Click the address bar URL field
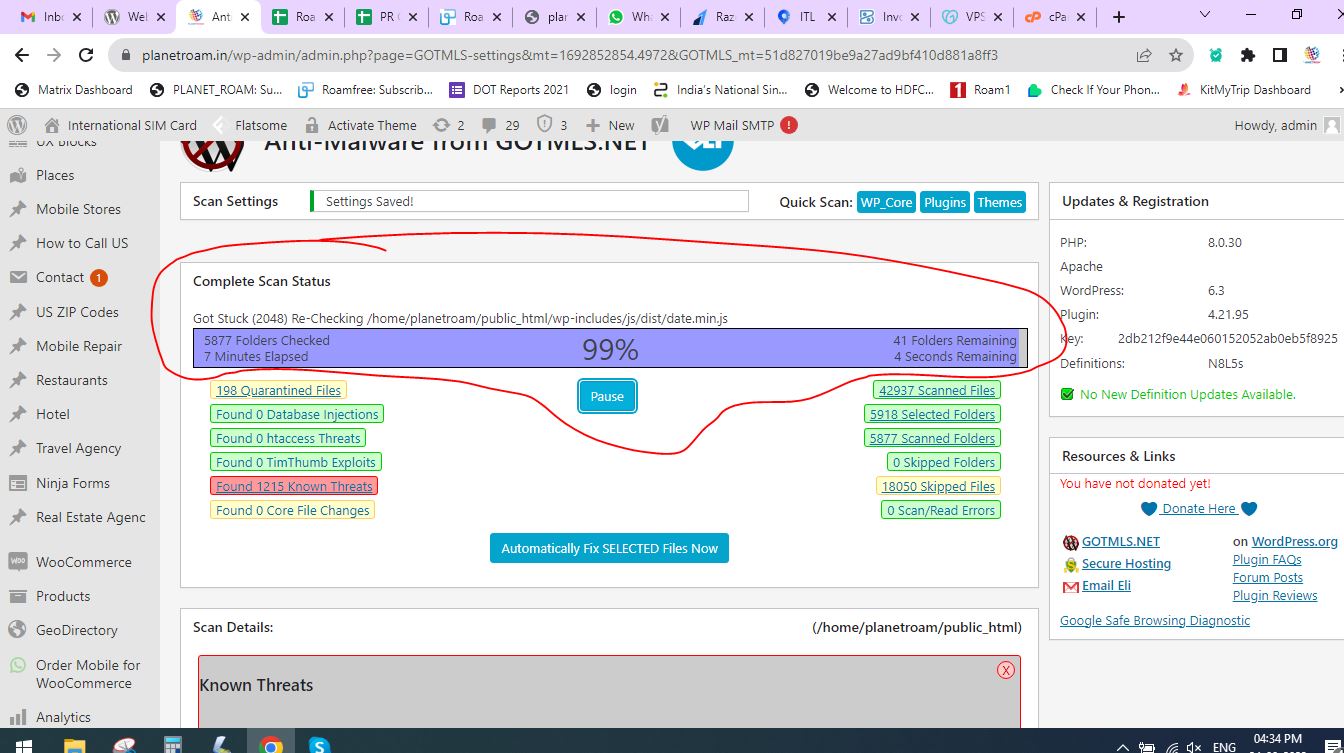 click(x=570, y=56)
